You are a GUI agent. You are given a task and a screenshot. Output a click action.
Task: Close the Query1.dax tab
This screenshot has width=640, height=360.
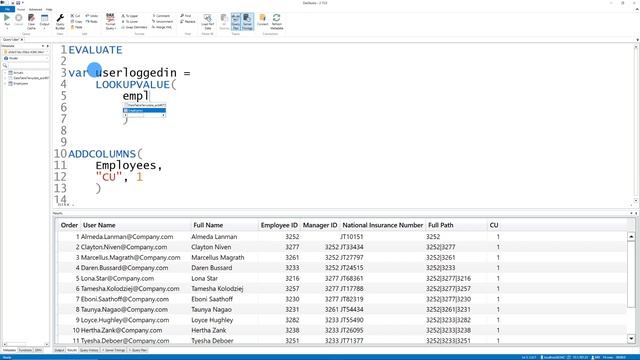22,40
